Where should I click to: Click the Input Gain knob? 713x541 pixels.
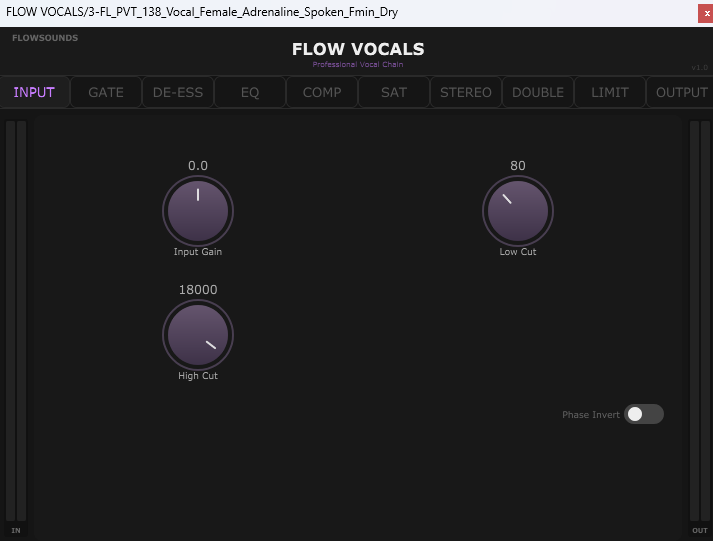[198, 211]
